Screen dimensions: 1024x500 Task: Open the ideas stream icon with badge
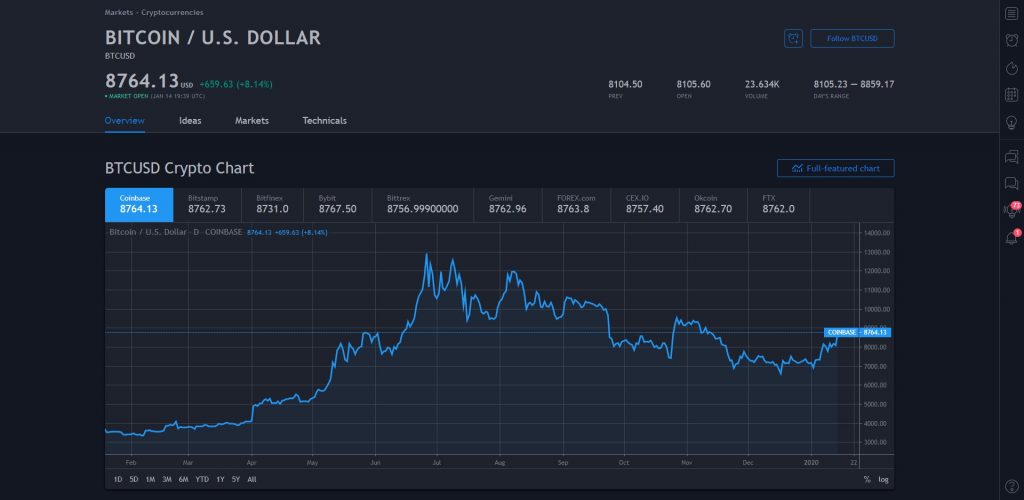(1011, 210)
